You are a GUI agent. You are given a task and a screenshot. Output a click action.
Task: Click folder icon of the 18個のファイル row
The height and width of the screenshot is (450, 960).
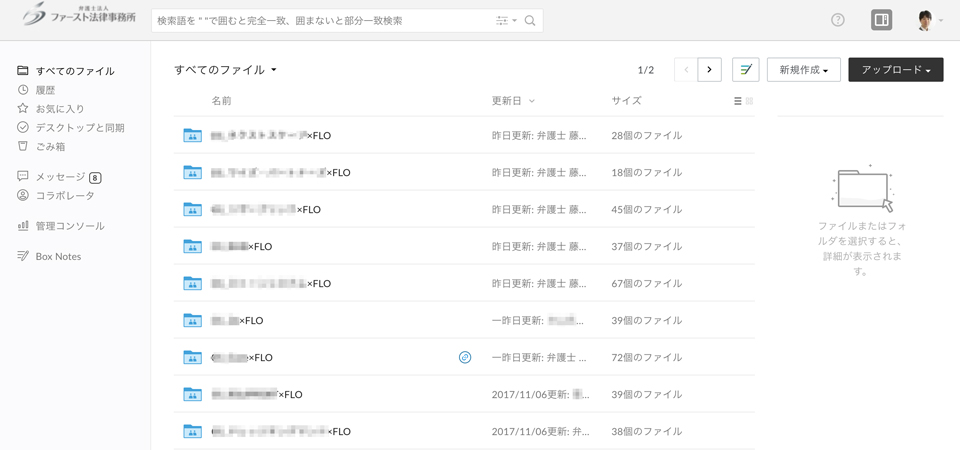[x=192, y=173]
